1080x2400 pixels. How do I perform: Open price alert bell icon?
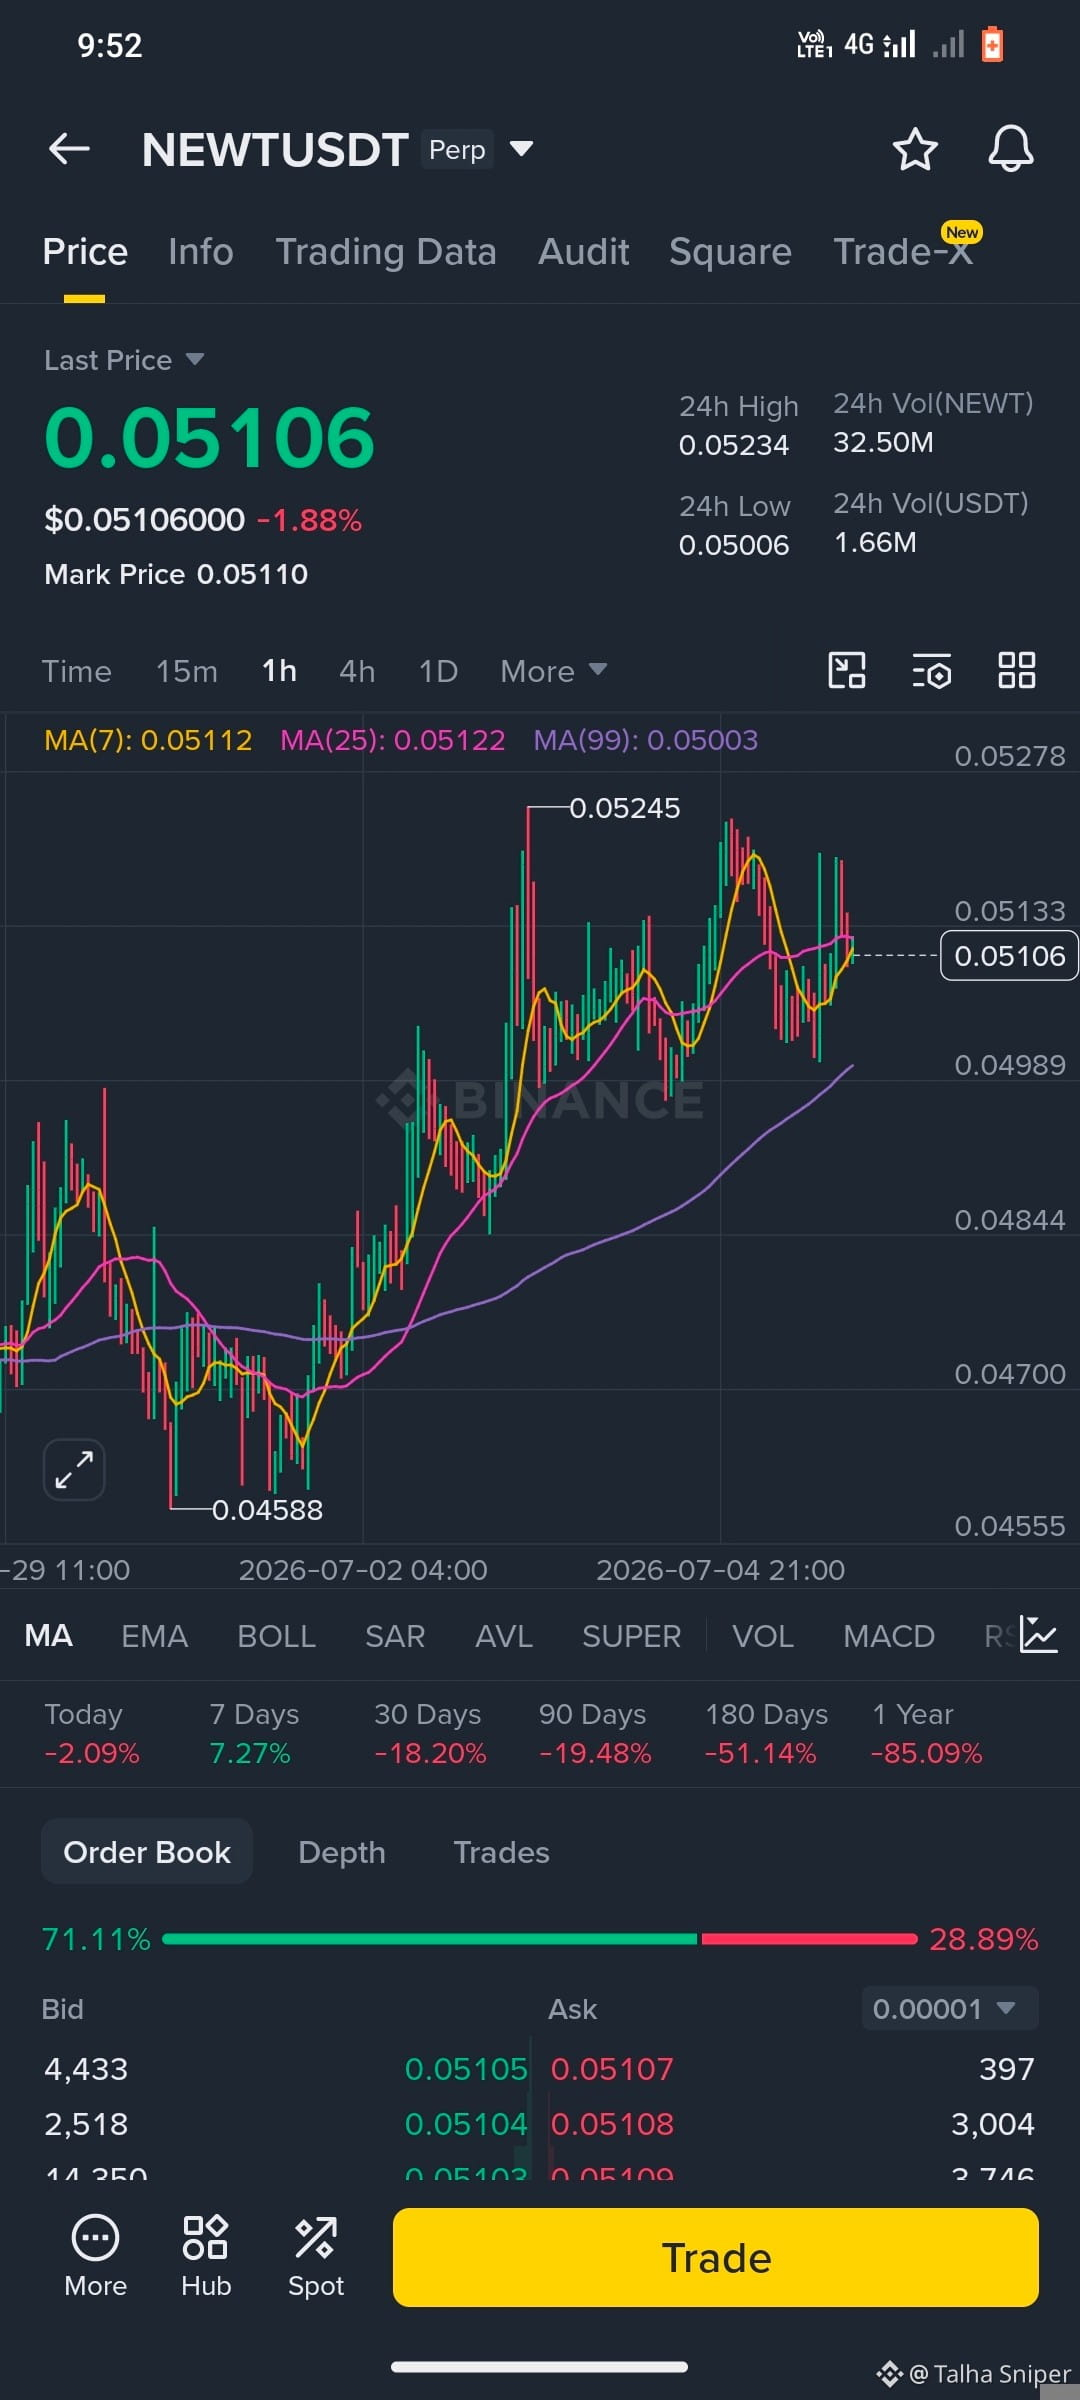click(x=1011, y=149)
